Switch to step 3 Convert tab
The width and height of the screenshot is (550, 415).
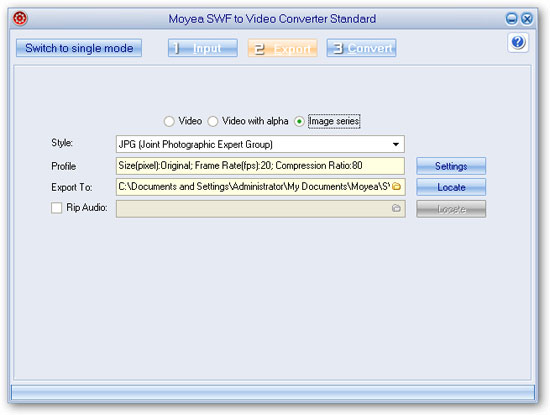[361, 48]
